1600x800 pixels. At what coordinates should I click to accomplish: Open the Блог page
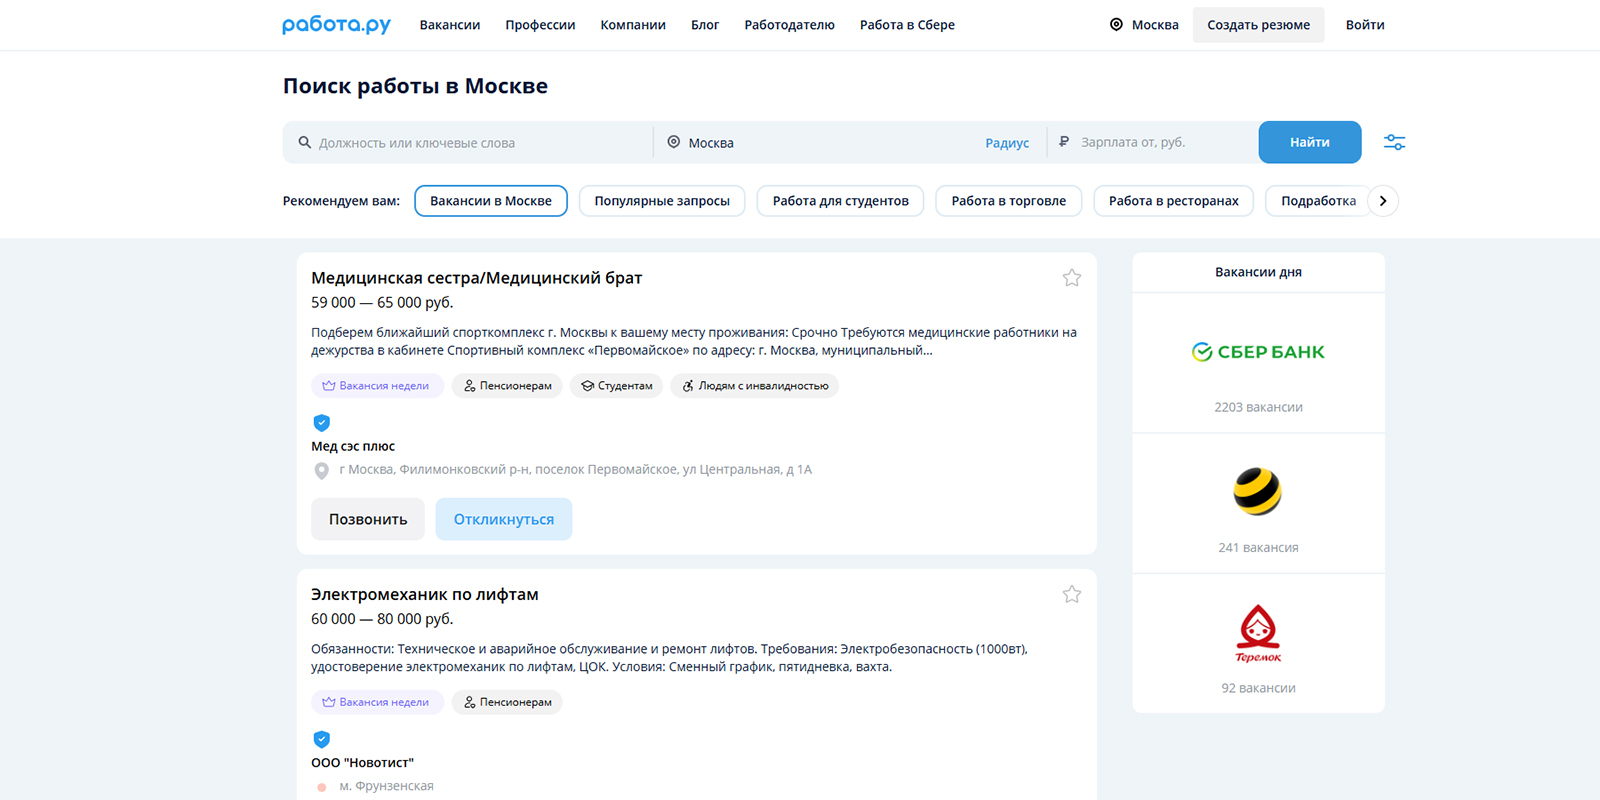pyautogui.click(x=705, y=25)
